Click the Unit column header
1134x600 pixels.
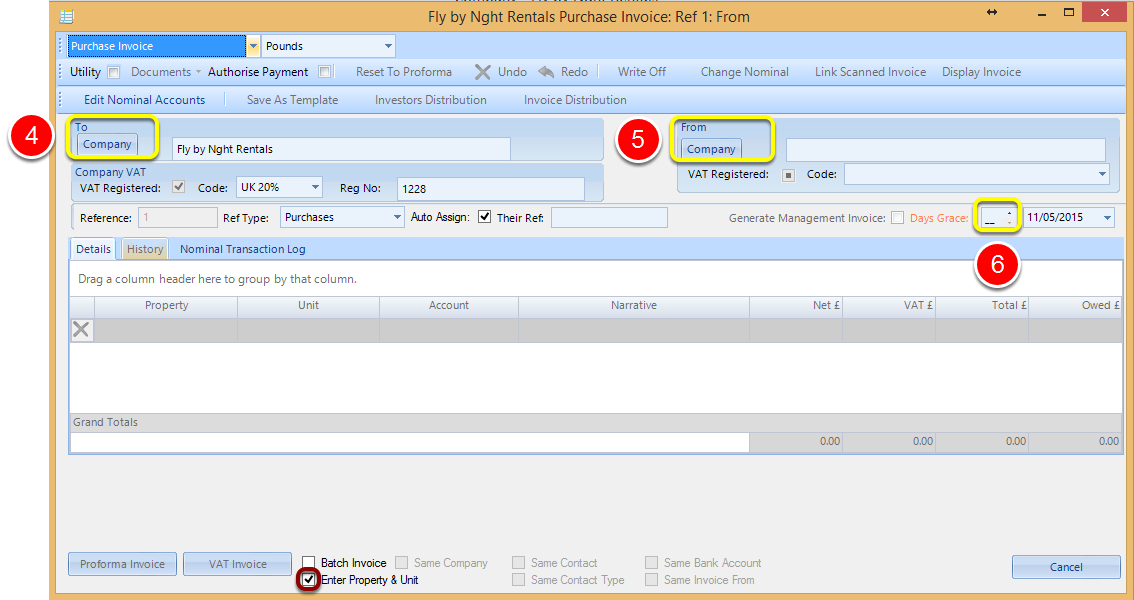click(308, 305)
